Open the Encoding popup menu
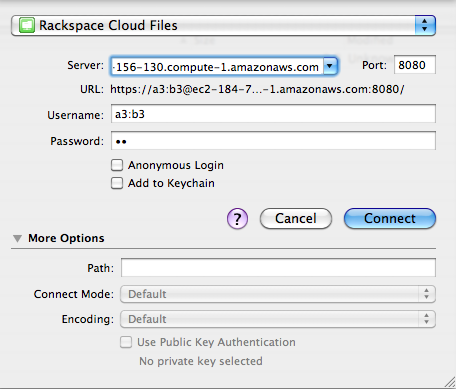Viewport: 456px width, 389px height. click(278, 319)
